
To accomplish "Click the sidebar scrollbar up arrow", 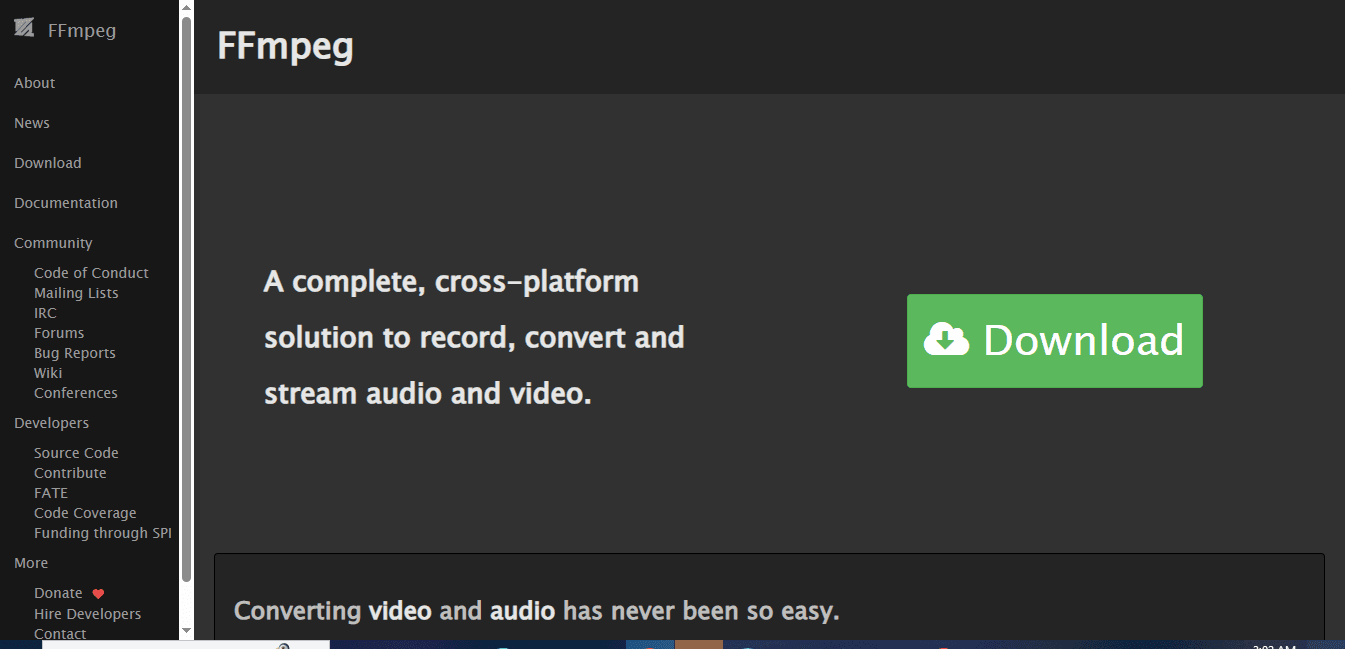I will coord(186,8).
